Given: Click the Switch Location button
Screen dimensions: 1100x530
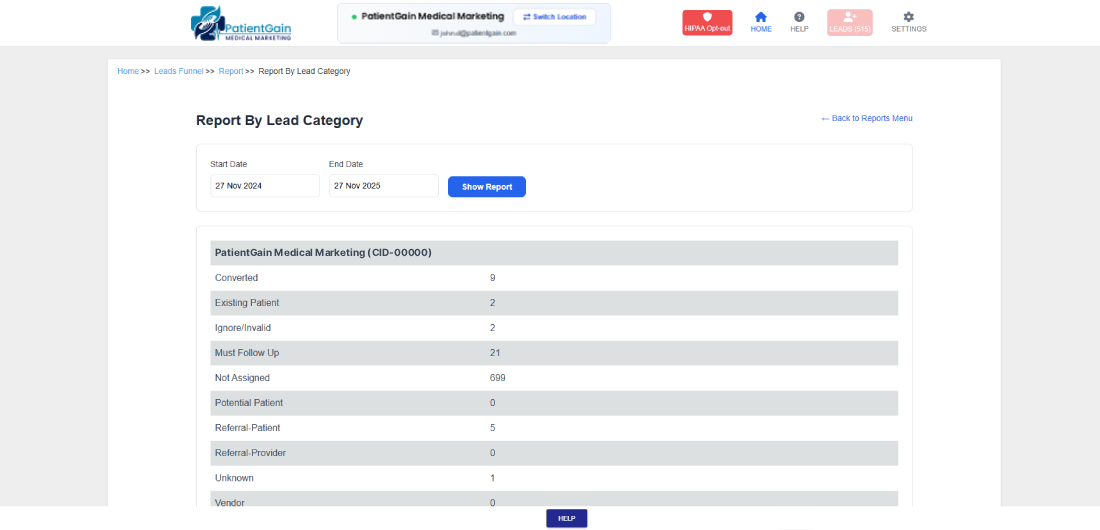Looking at the screenshot, I should click(554, 17).
